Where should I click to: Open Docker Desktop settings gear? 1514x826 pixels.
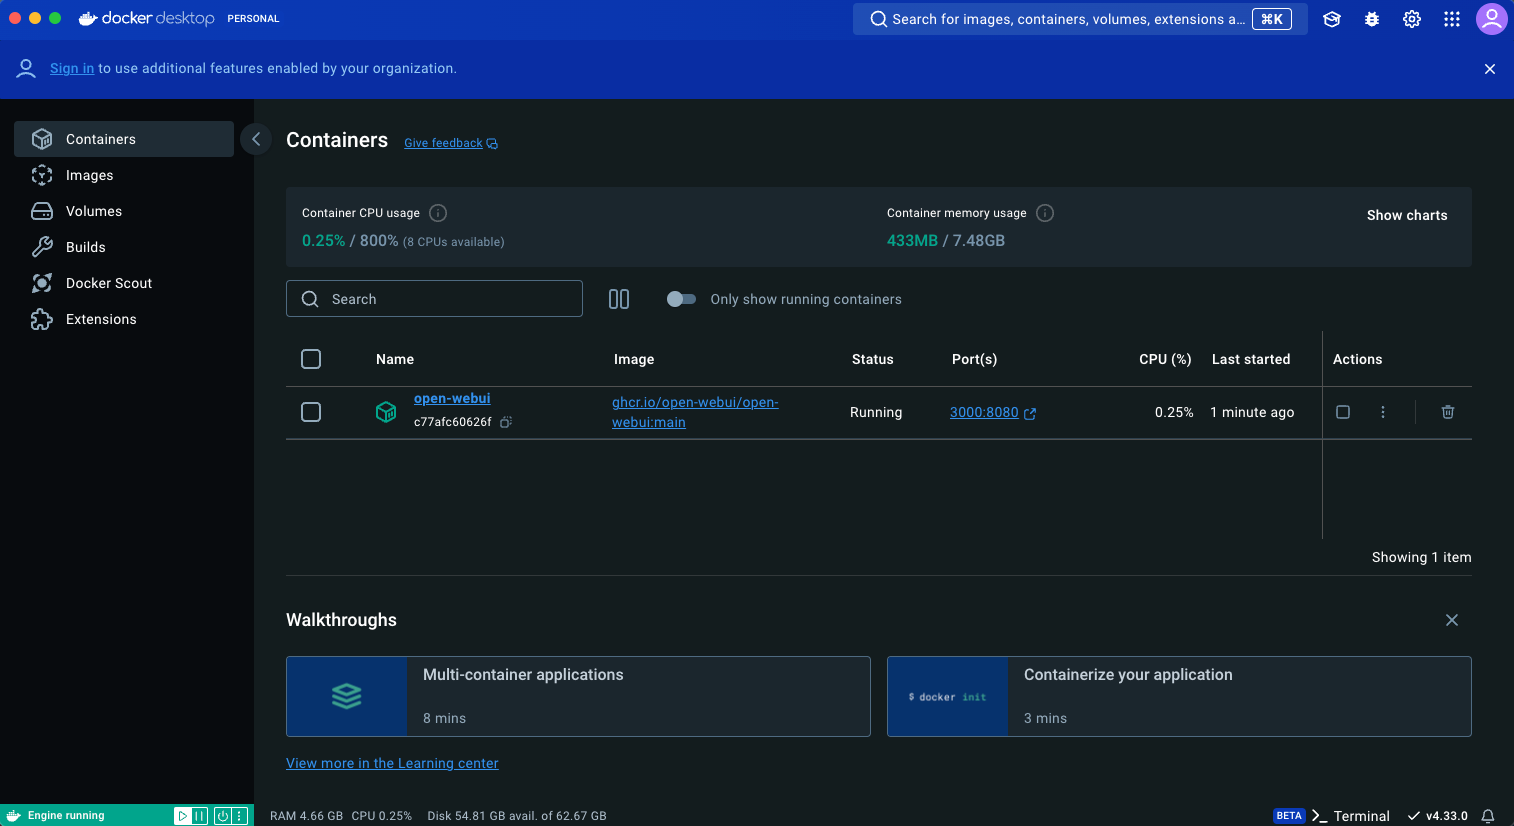[x=1412, y=19]
